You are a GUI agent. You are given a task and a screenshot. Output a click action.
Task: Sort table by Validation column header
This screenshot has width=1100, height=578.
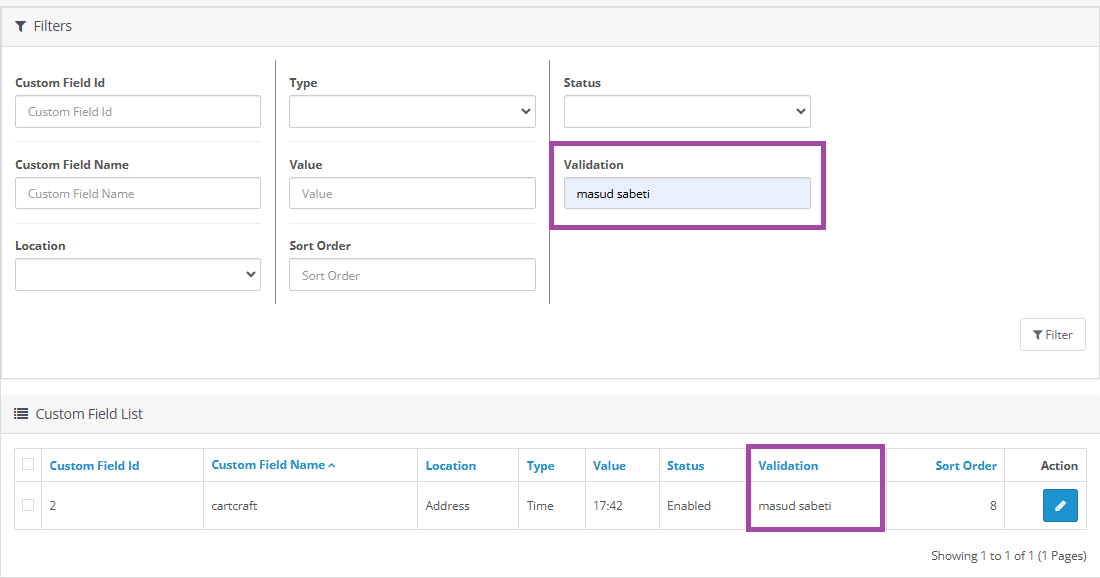tap(788, 466)
